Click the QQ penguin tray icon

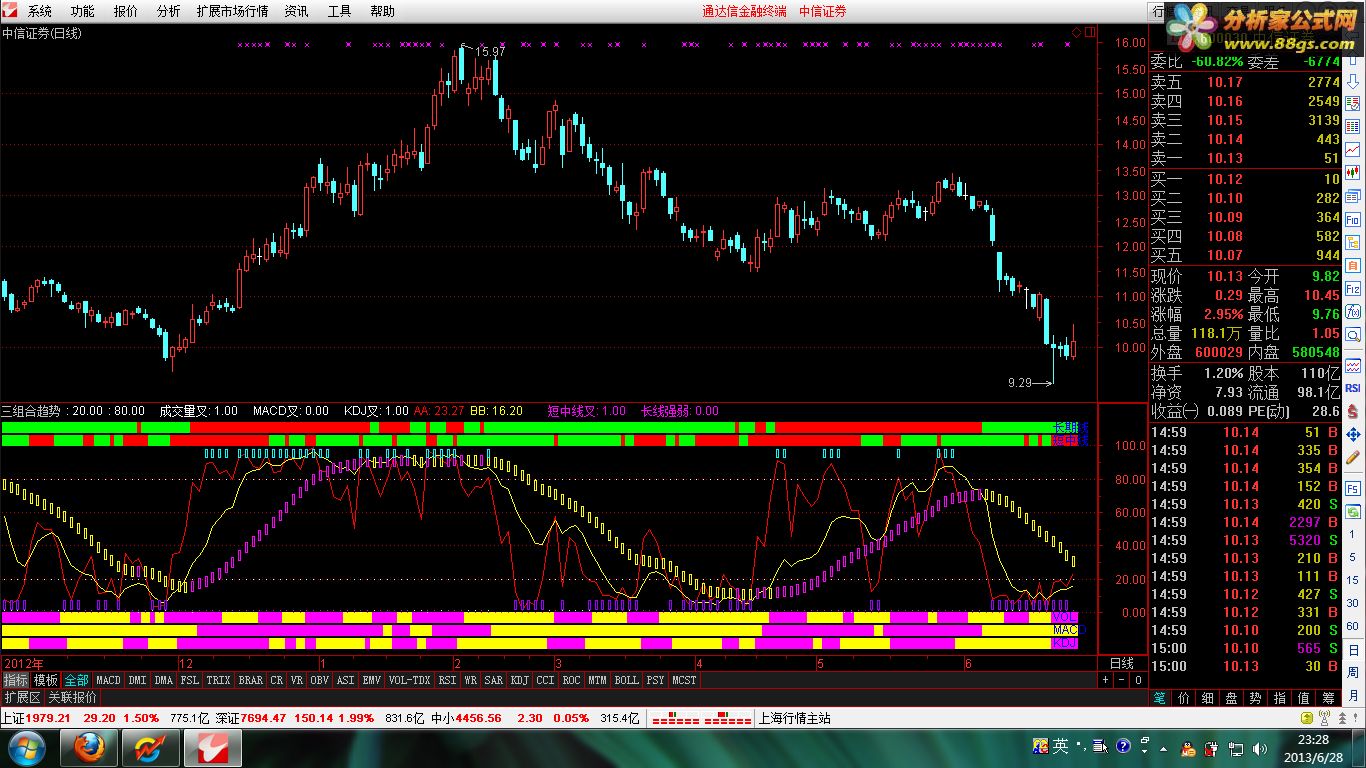click(x=1188, y=749)
